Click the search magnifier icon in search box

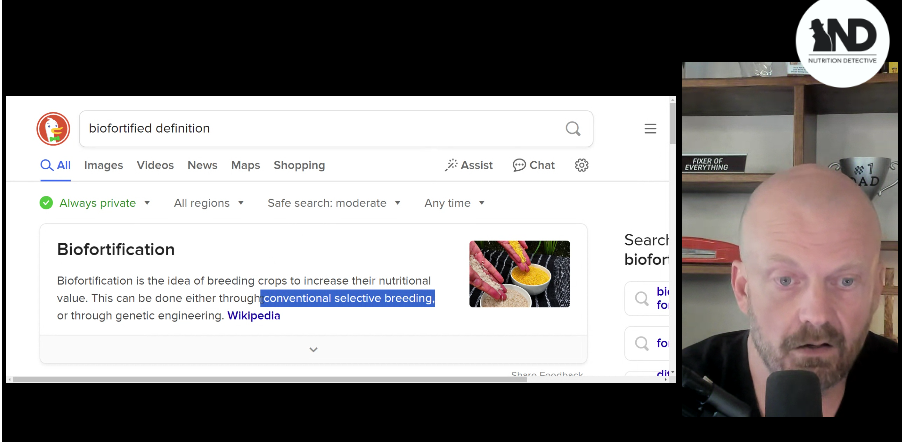tap(573, 128)
